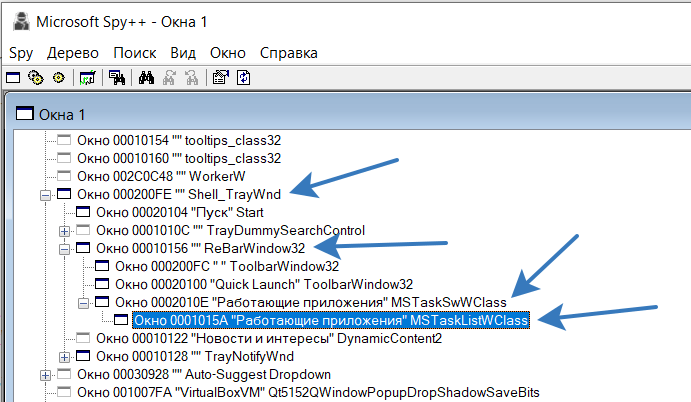Click the Log Messages toolbar icon
This screenshot has height=402, width=691.
87,78
